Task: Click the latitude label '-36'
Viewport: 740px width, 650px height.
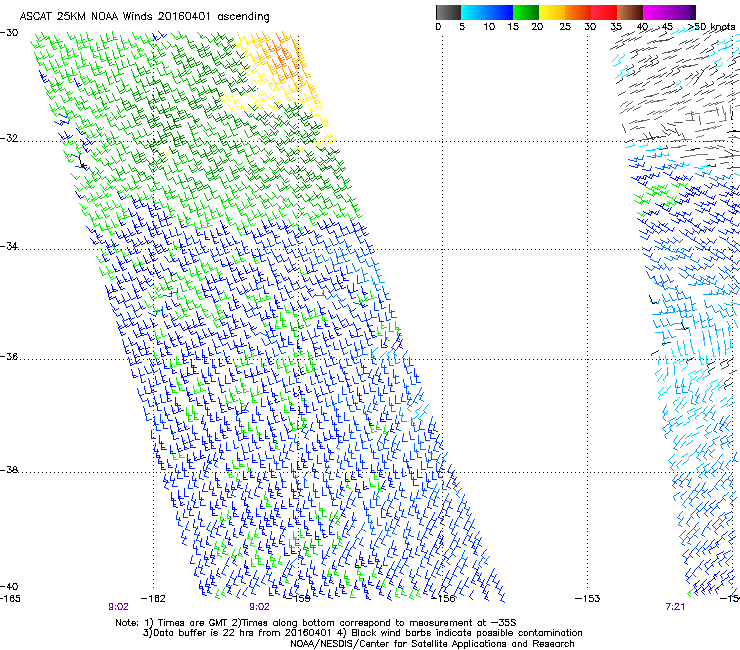Action: coord(9,356)
